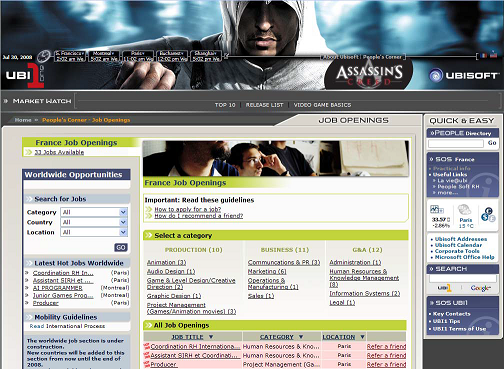Open How to apply for a job link

click(188, 209)
